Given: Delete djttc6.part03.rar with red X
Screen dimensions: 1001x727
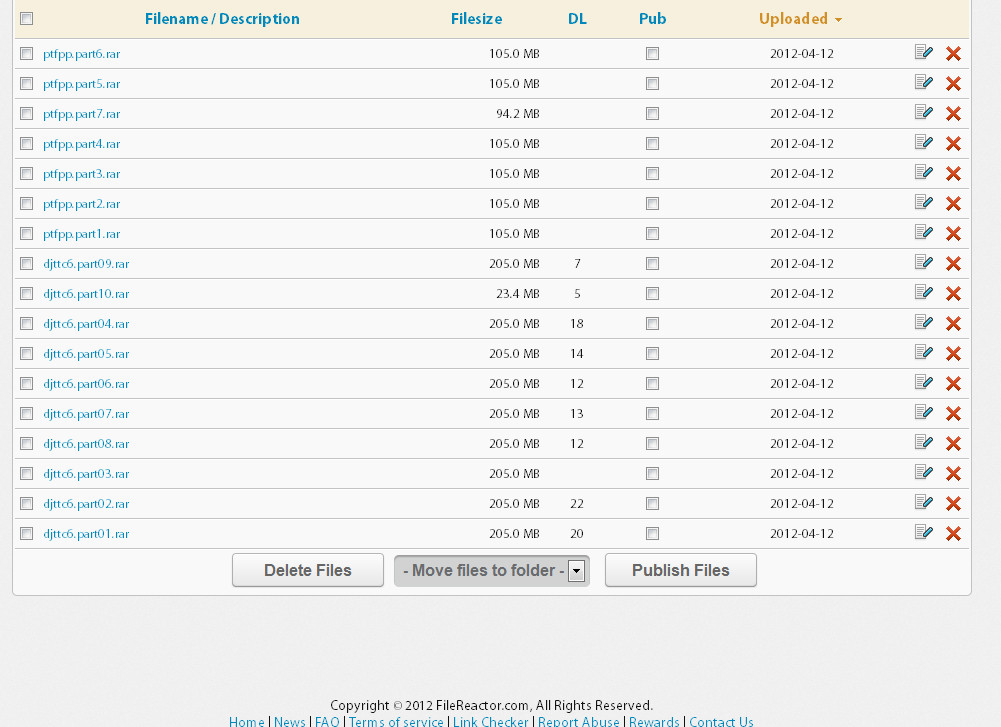Looking at the screenshot, I should point(953,474).
